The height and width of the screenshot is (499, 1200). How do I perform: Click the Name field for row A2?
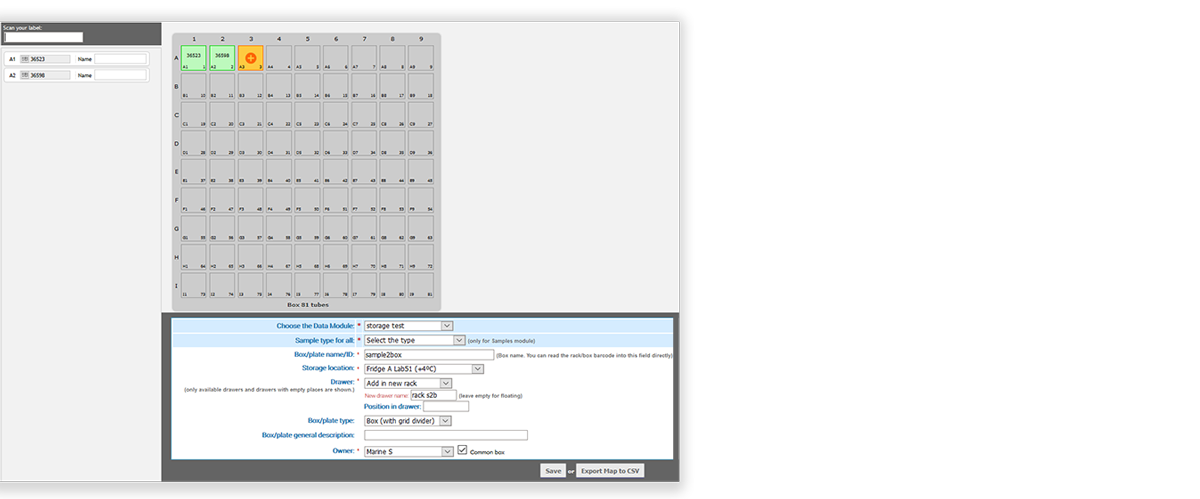121,75
